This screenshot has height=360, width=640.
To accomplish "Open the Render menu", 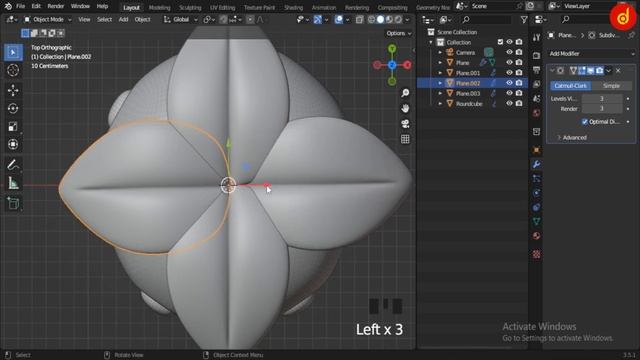I will pyautogui.click(x=56, y=6).
